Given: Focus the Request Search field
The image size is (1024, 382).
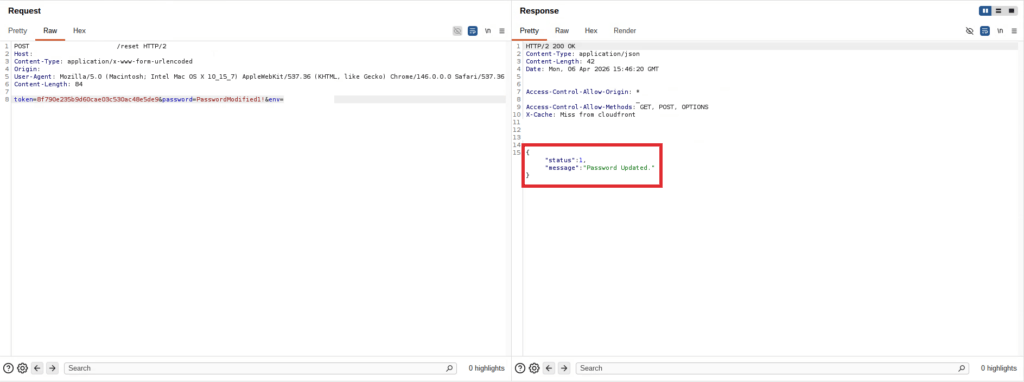Looking at the screenshot, I should [260, 368].
